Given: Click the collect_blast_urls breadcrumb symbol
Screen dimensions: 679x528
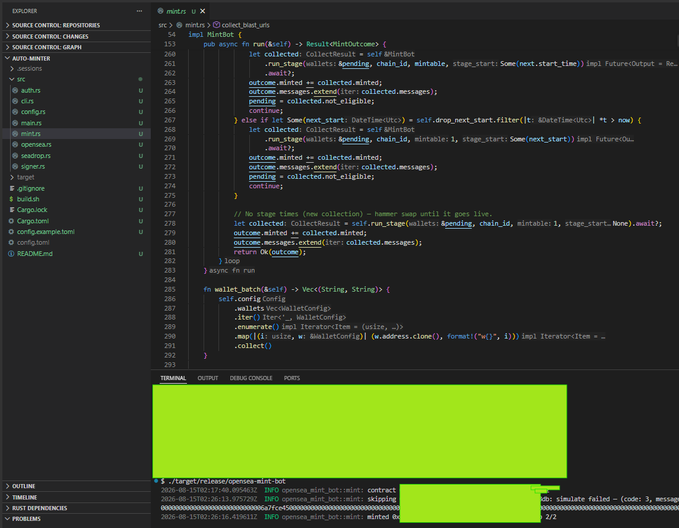Looking at the screenshot, I should (x=241, y=25).
